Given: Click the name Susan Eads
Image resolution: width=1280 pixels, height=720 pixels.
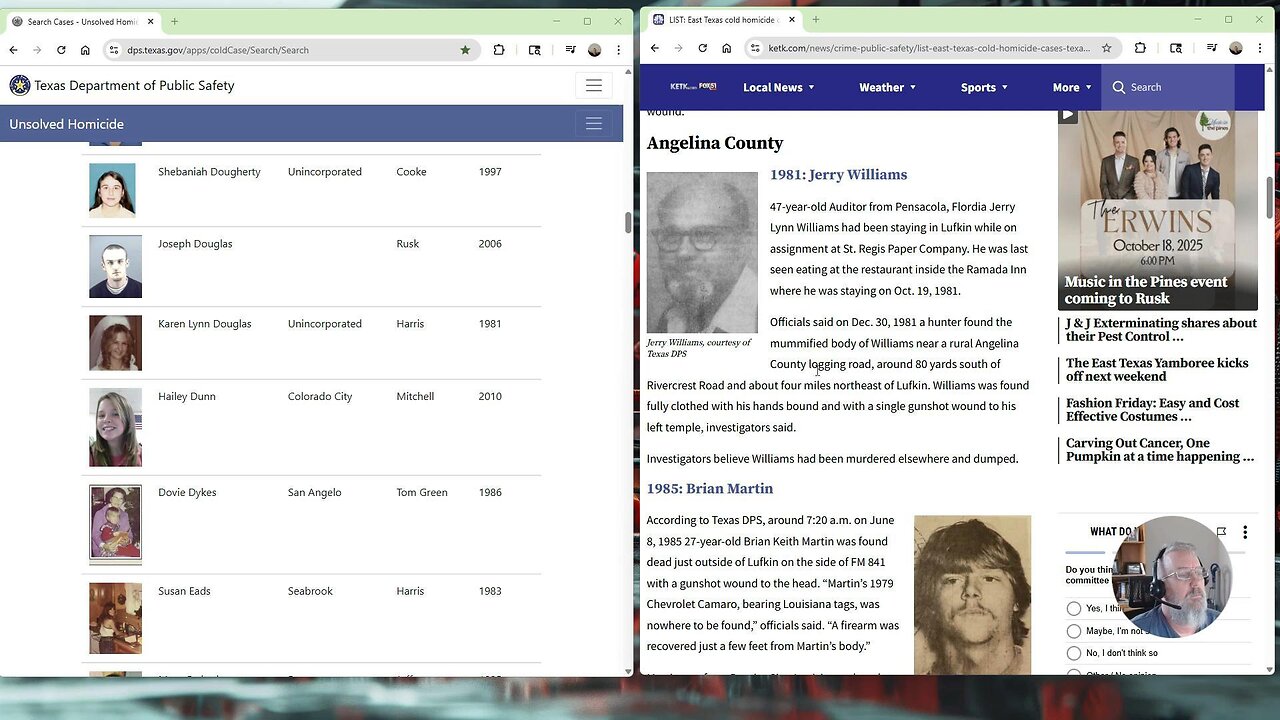Looking at the screenshot, I should tap(184, 591).
